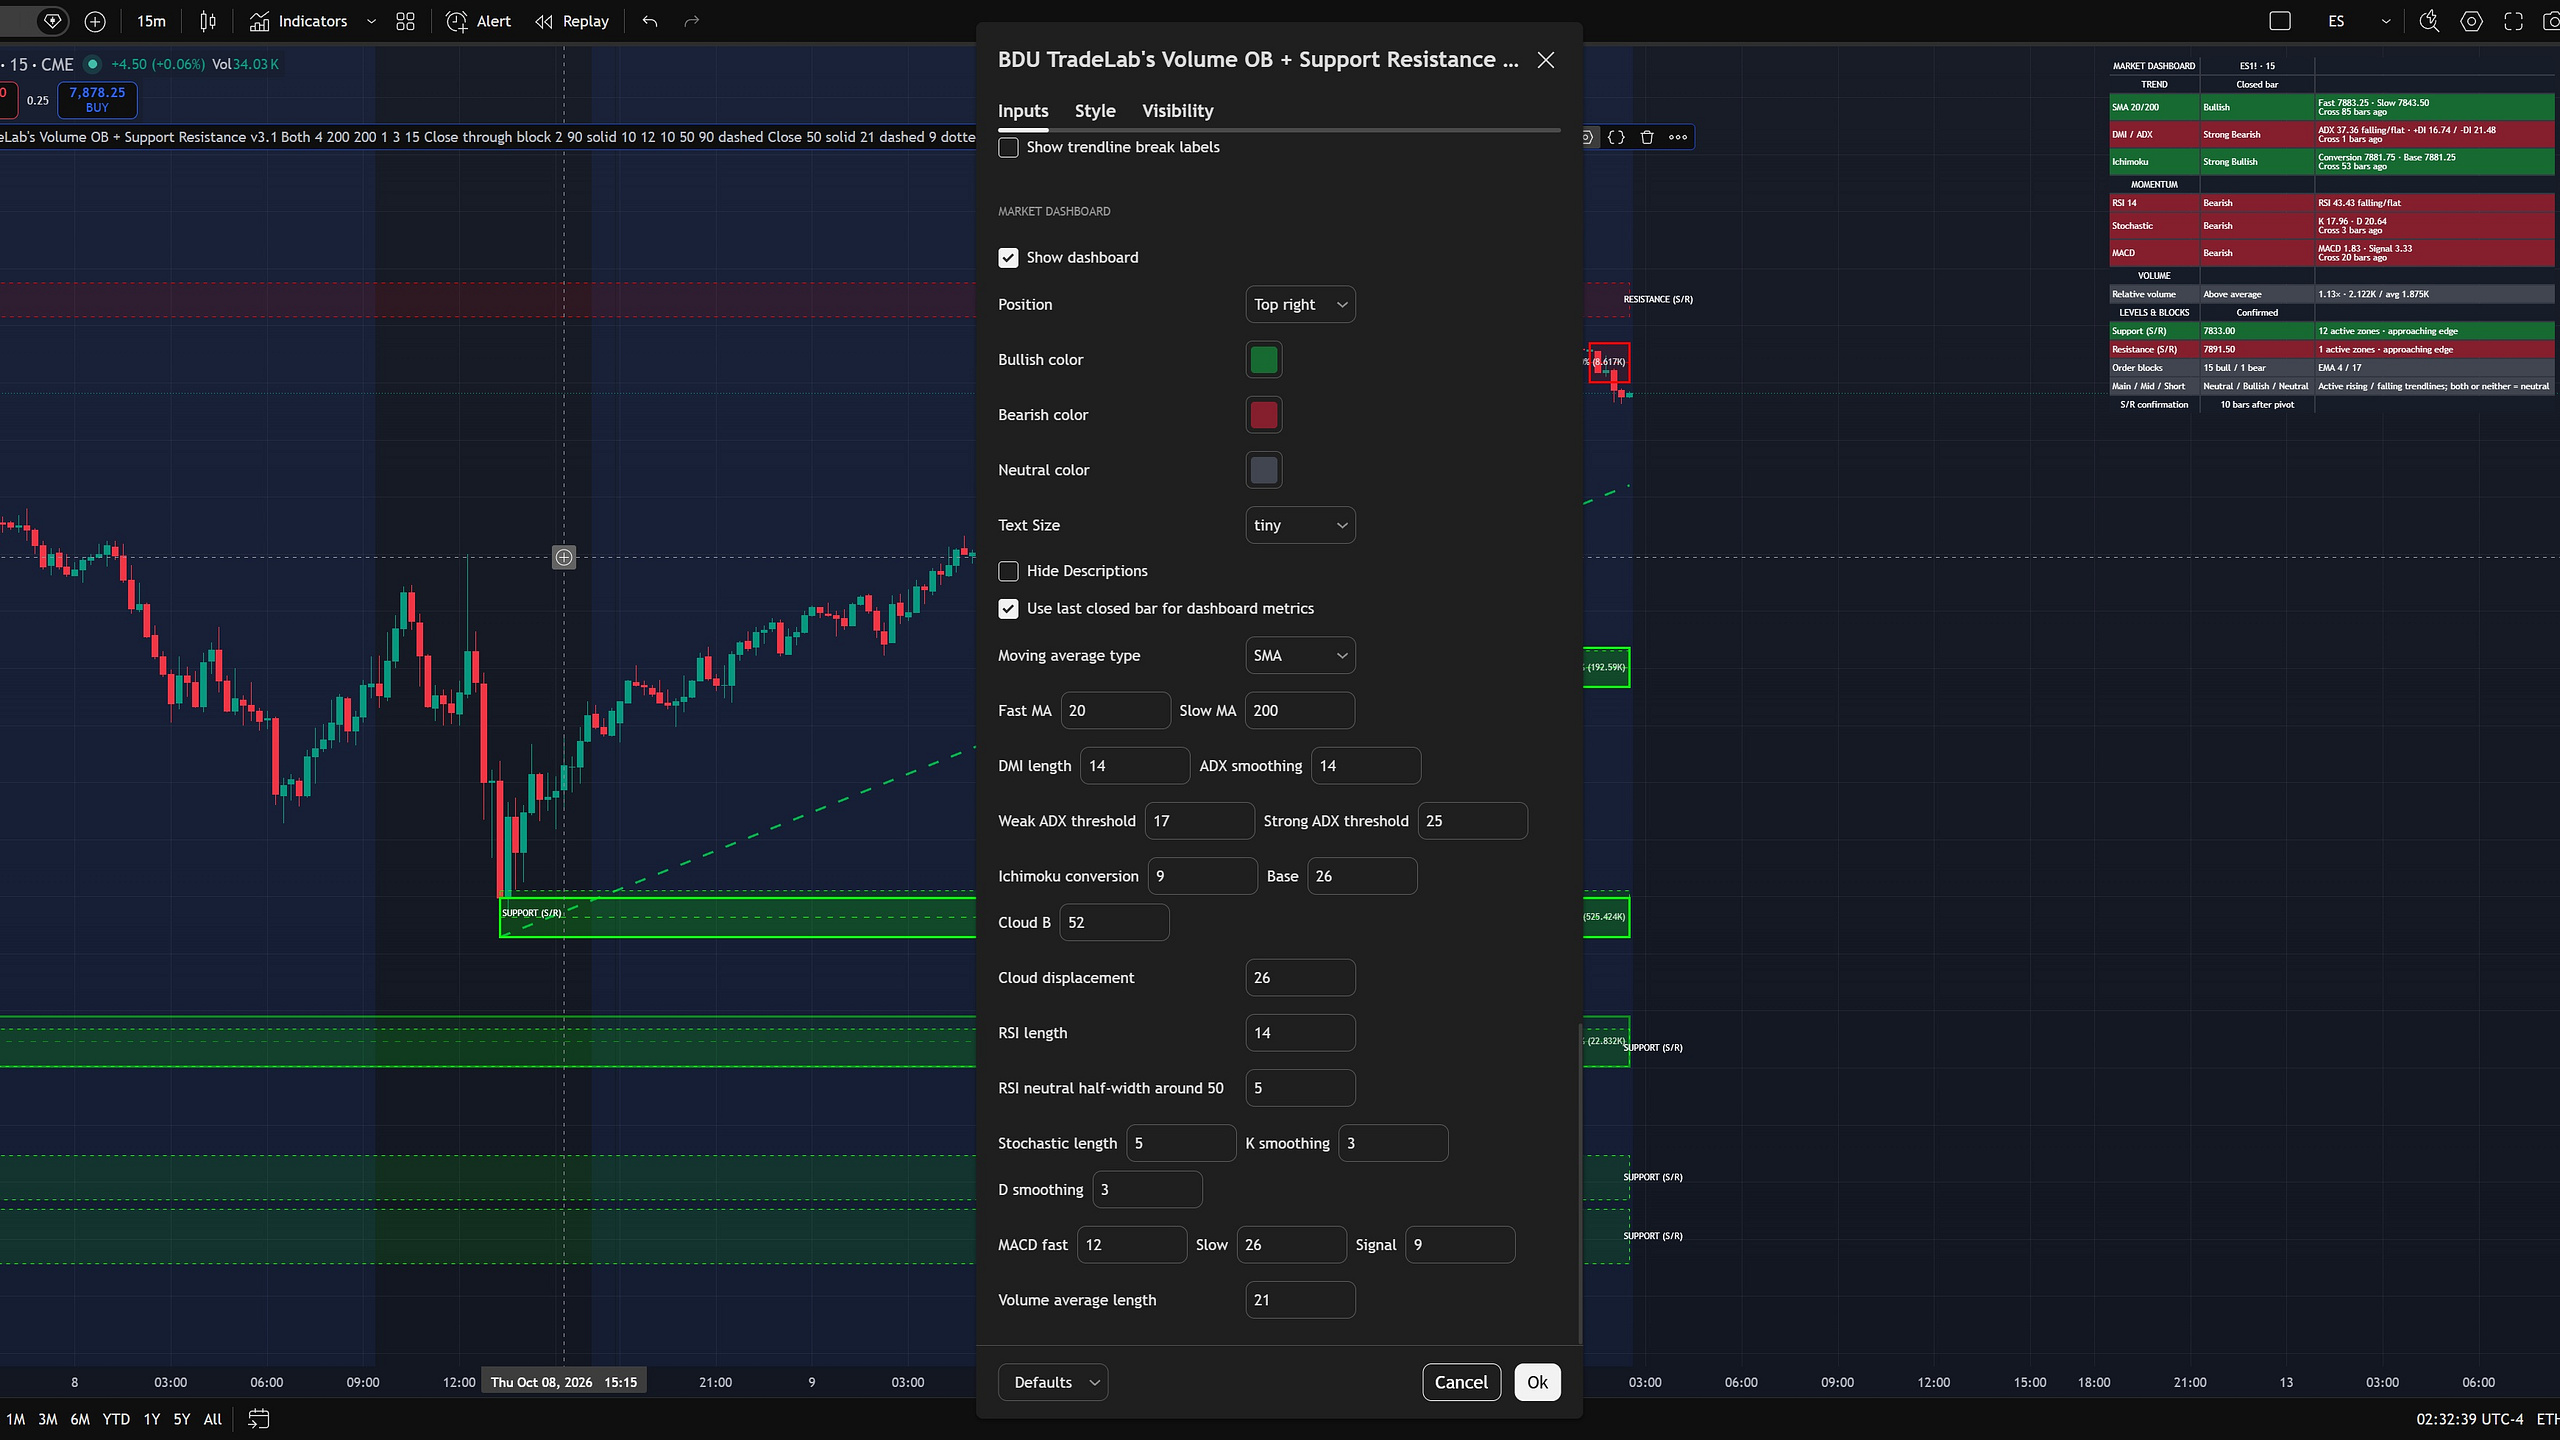Click the quick search lightning icon

[2429, 21]
